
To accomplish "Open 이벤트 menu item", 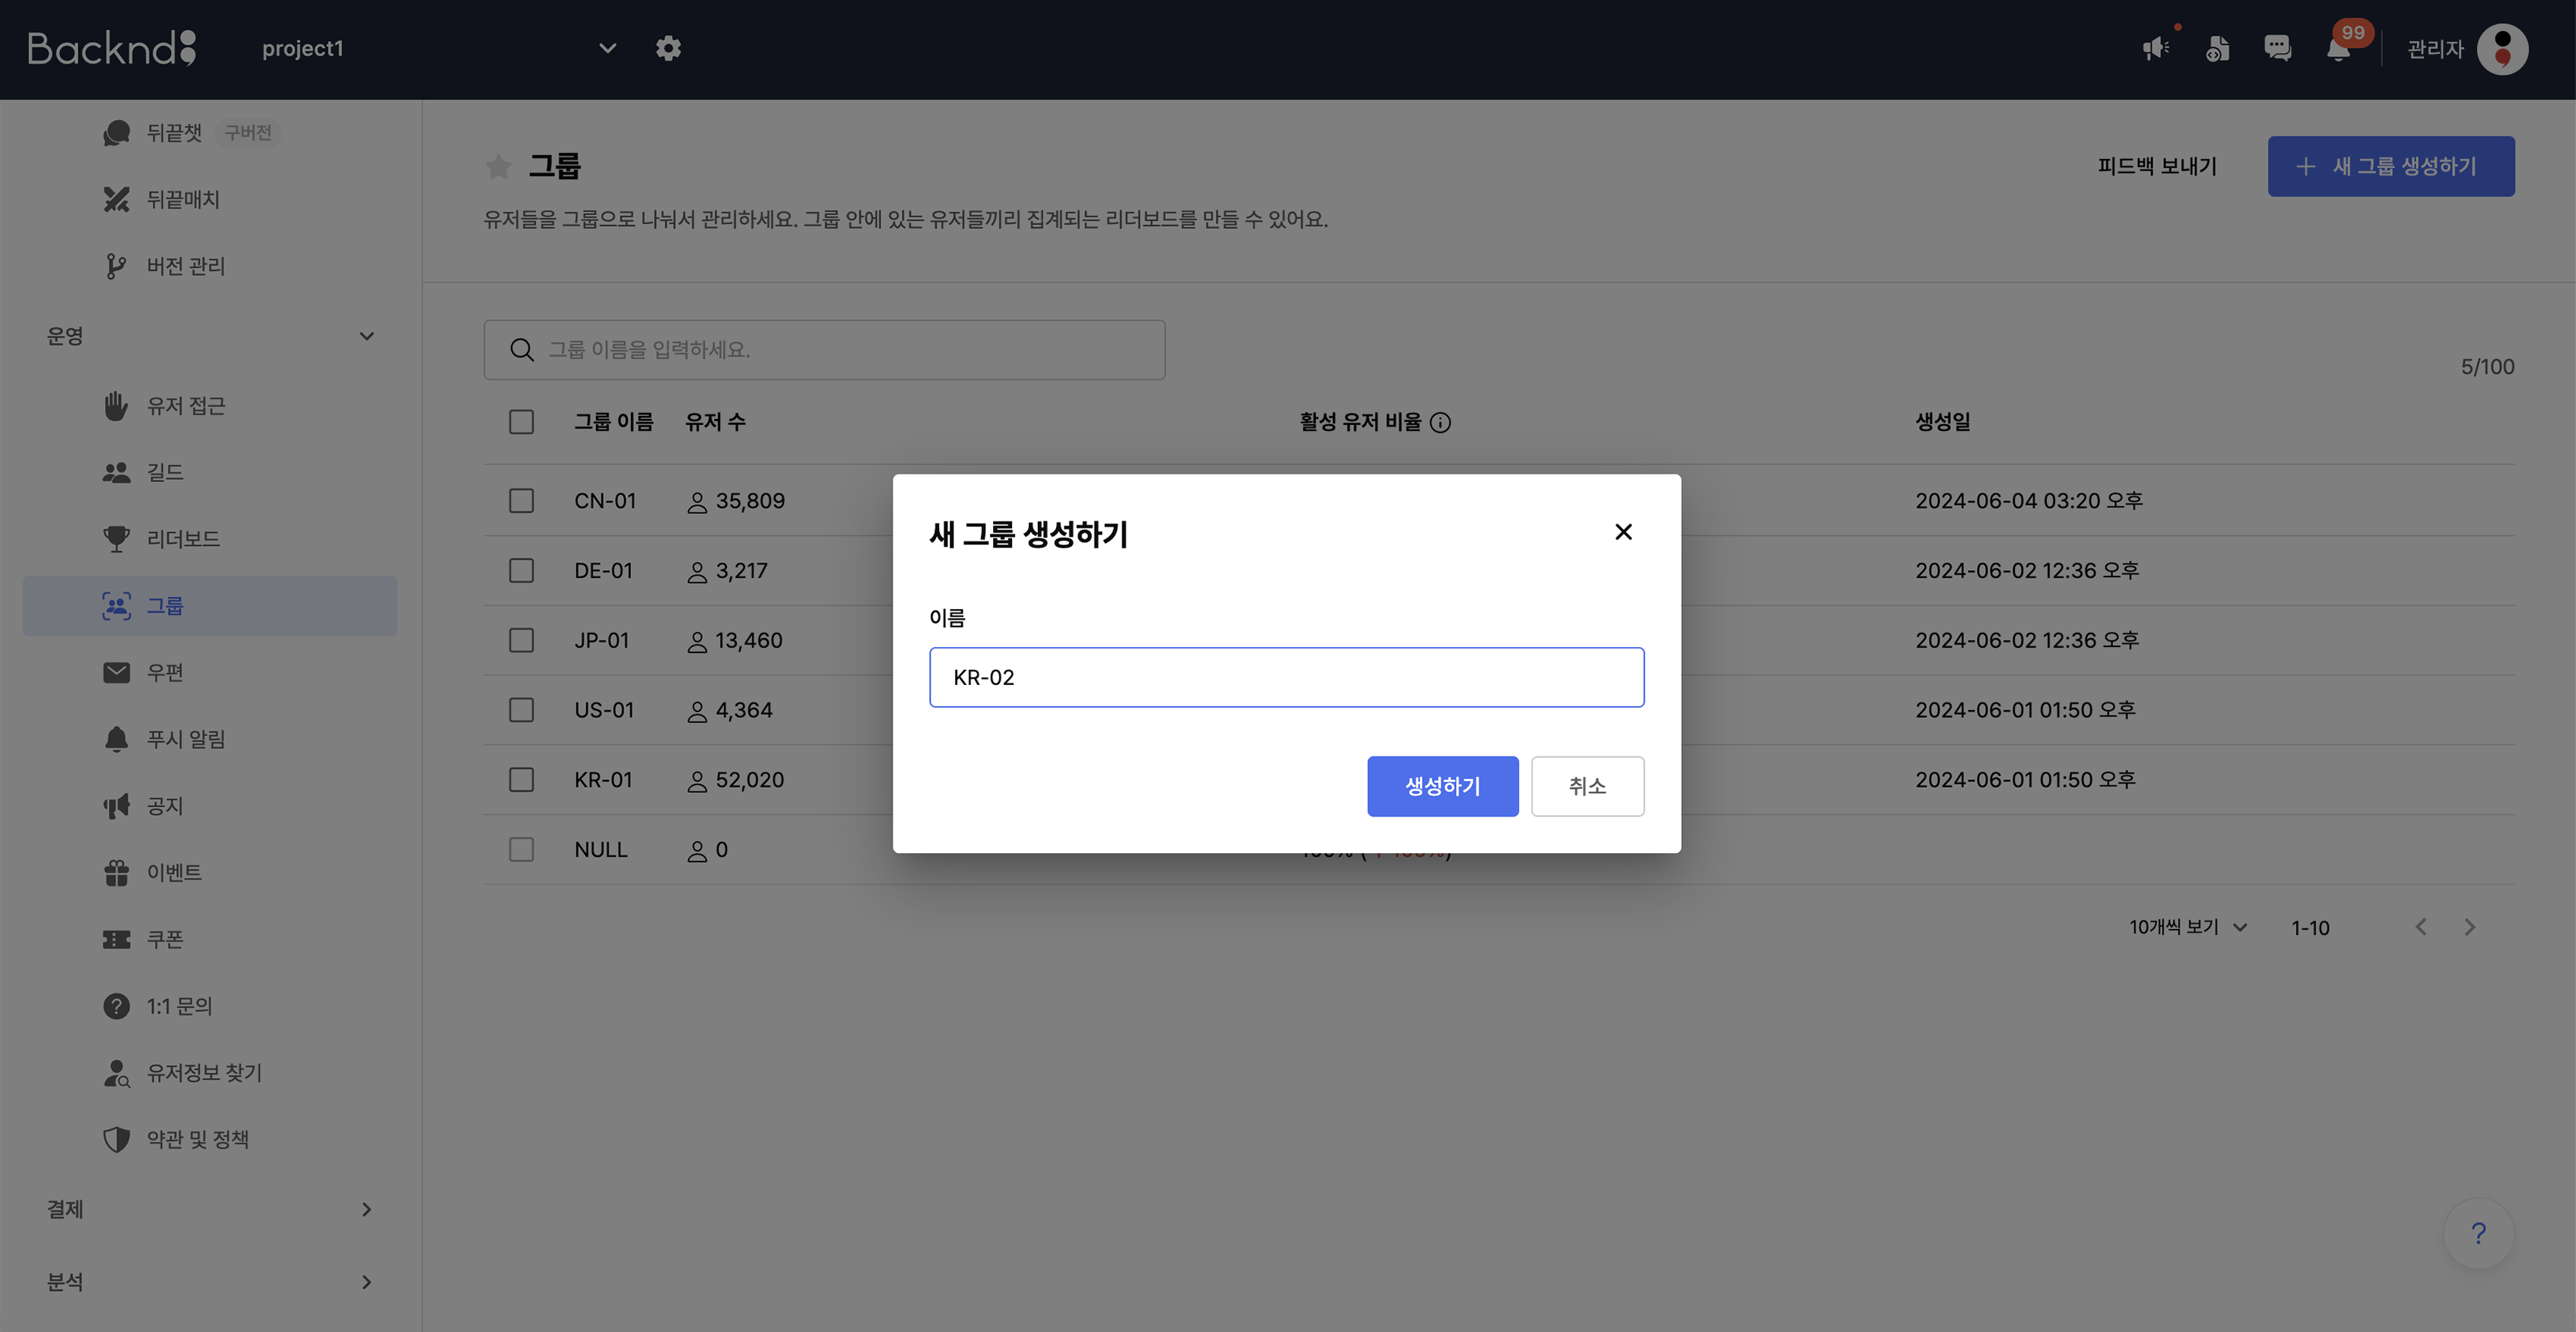I will pyautogui.click(x=210, y=872).
